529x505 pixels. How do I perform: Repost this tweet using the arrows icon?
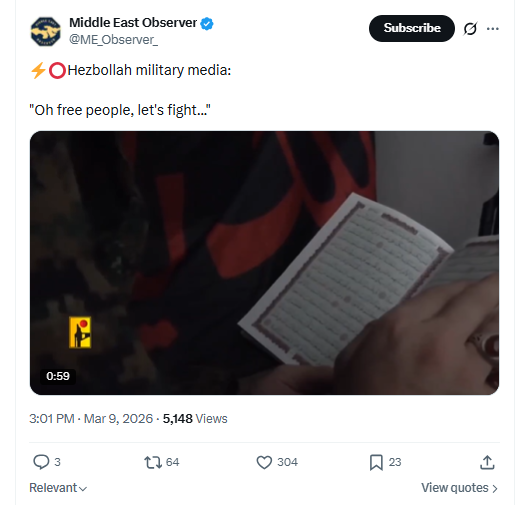coord(153,462)
